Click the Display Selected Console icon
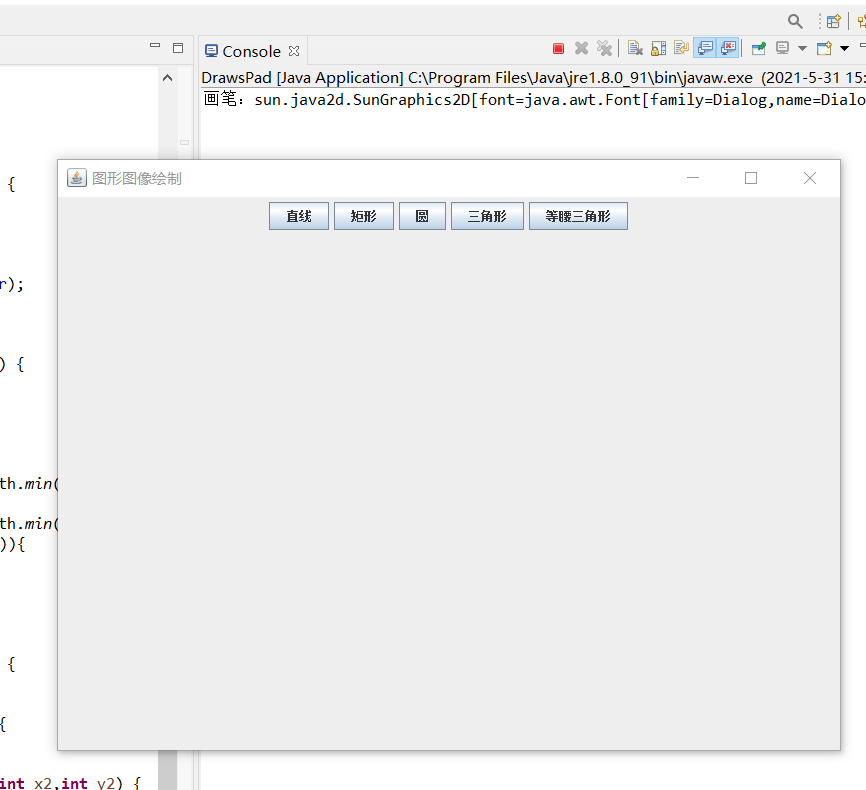This screenshot has width=866, height=790. [x=782, y=49]
